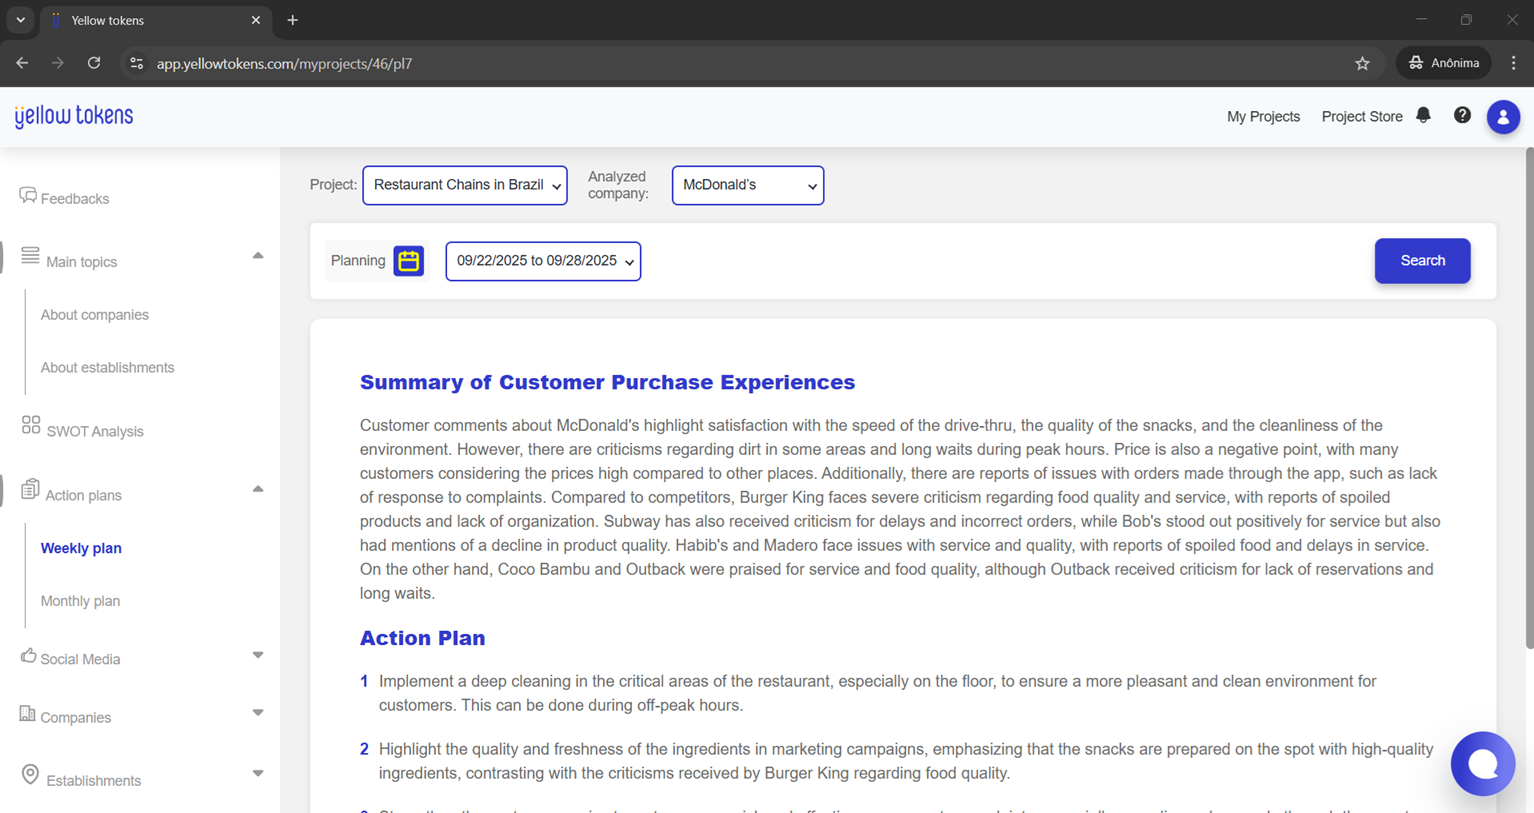Open the Project Store
This screenshot has width=1534, height=813.
pos(1361,117)
